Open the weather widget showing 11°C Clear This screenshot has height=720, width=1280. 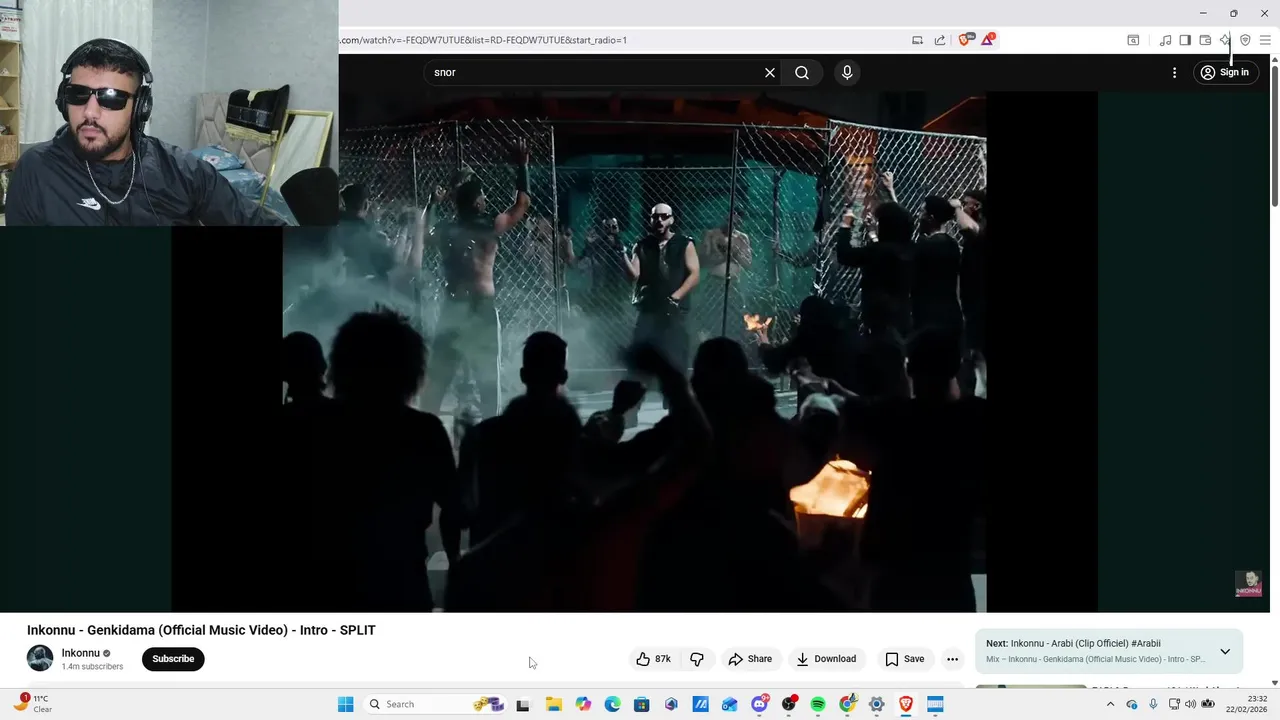tap(32, 704)
